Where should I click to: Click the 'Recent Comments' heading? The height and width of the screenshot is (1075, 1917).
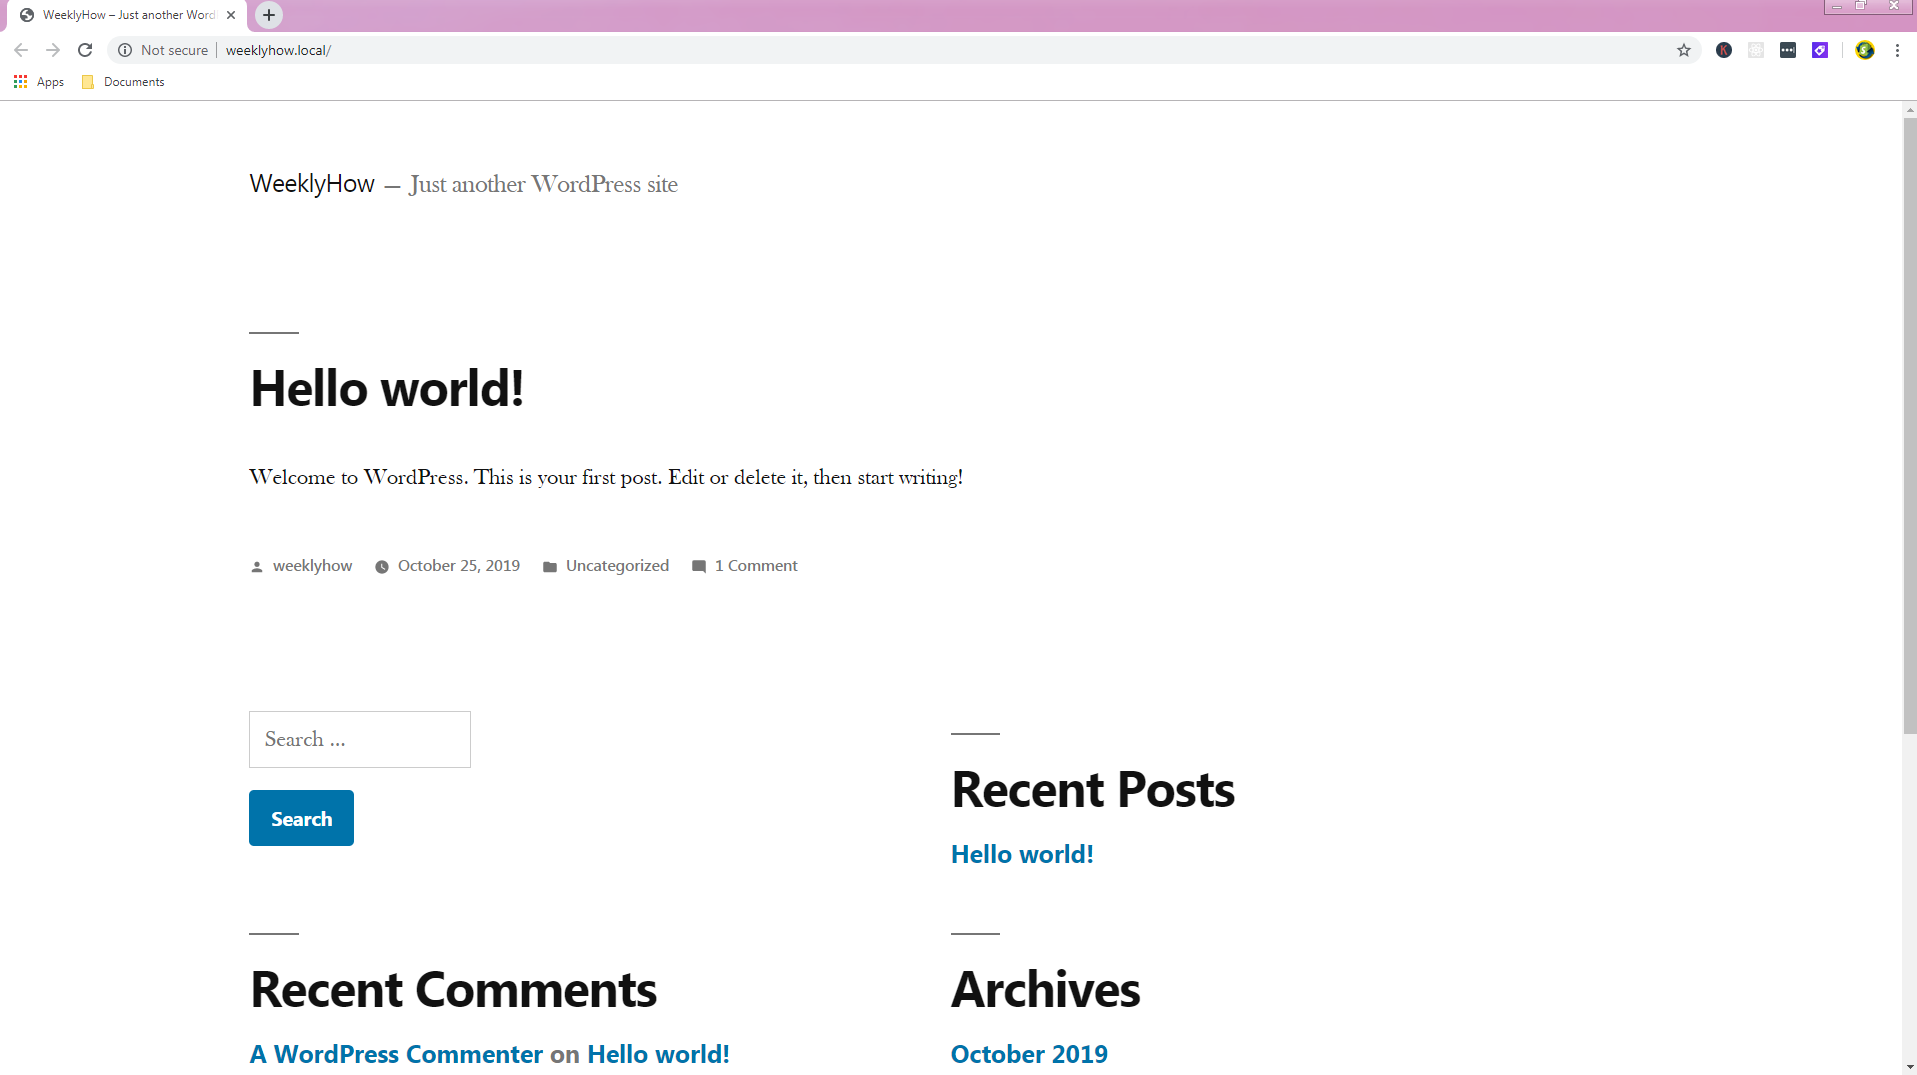tap(453, 990)
